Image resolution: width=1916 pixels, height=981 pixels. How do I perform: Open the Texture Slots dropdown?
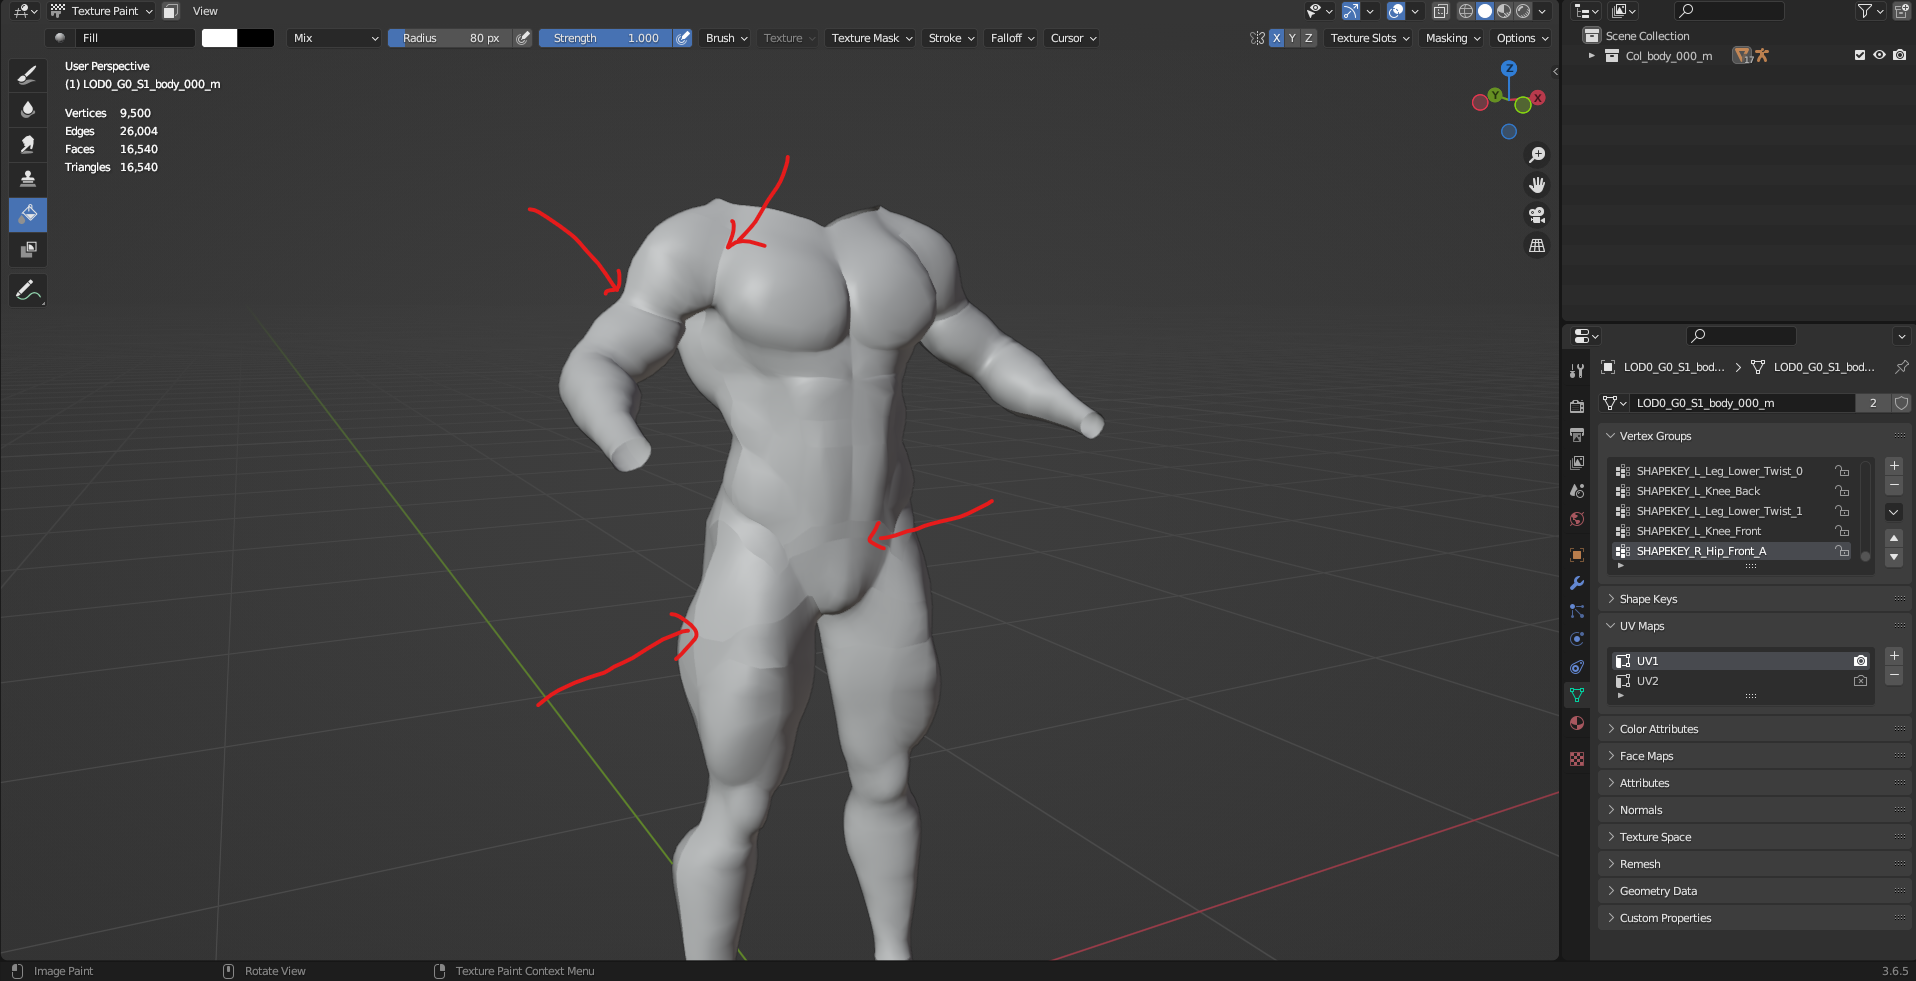click(x=1369, y=38)
